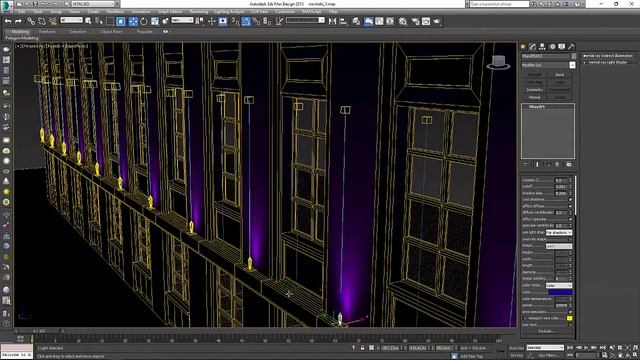Open the reference coordinate system dropdown
Viewport: 640px width, 360px height.
[182, 20]
